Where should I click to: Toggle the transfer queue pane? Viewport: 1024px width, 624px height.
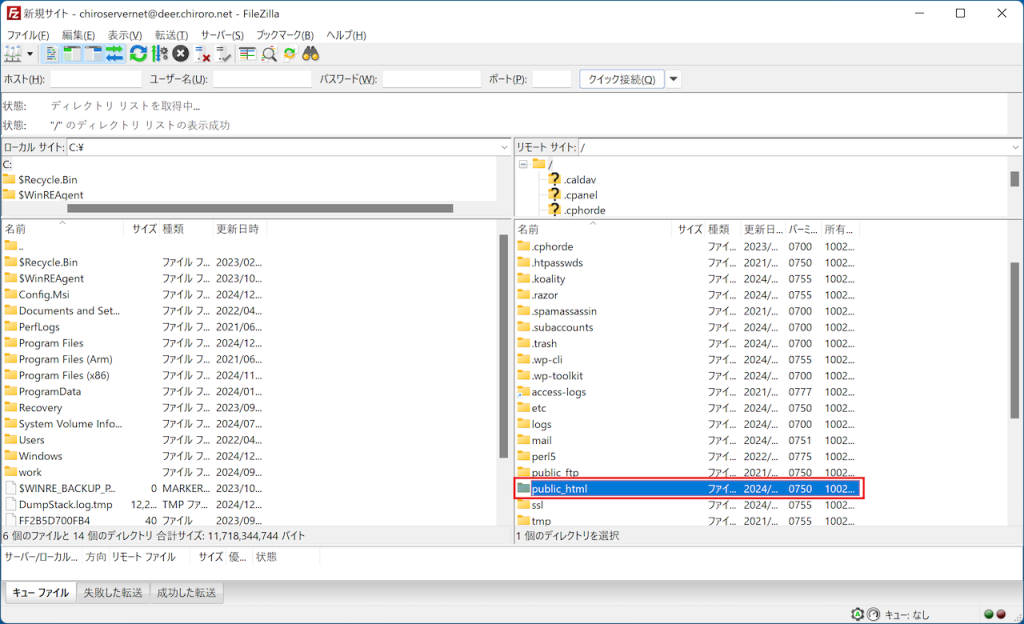[113, 54]
